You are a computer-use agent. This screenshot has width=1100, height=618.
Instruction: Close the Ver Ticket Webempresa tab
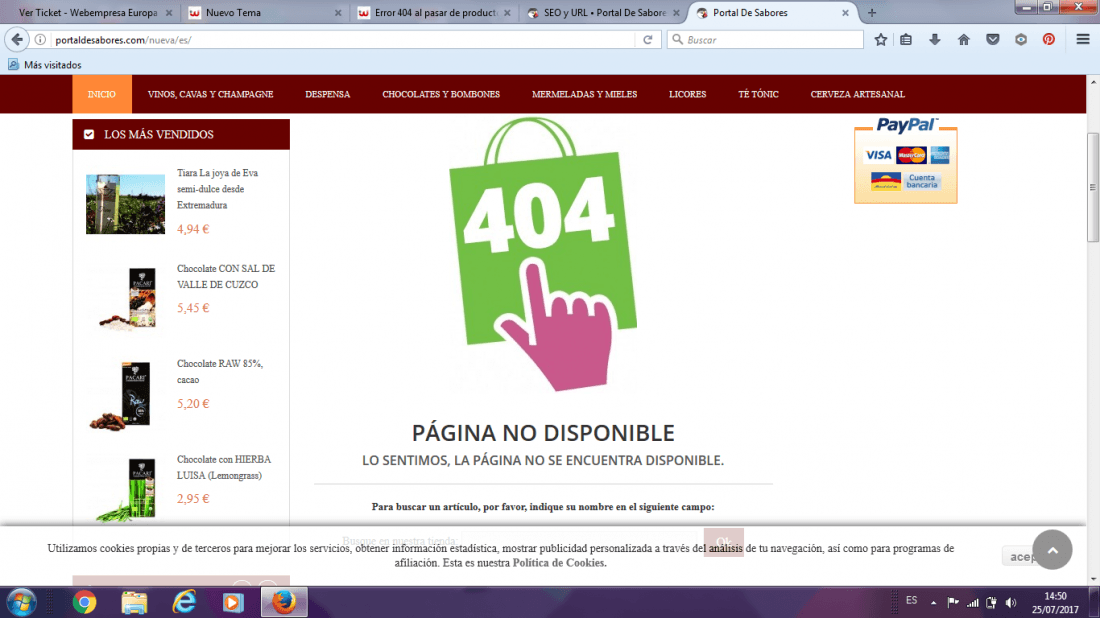click(x=169, y=13)
